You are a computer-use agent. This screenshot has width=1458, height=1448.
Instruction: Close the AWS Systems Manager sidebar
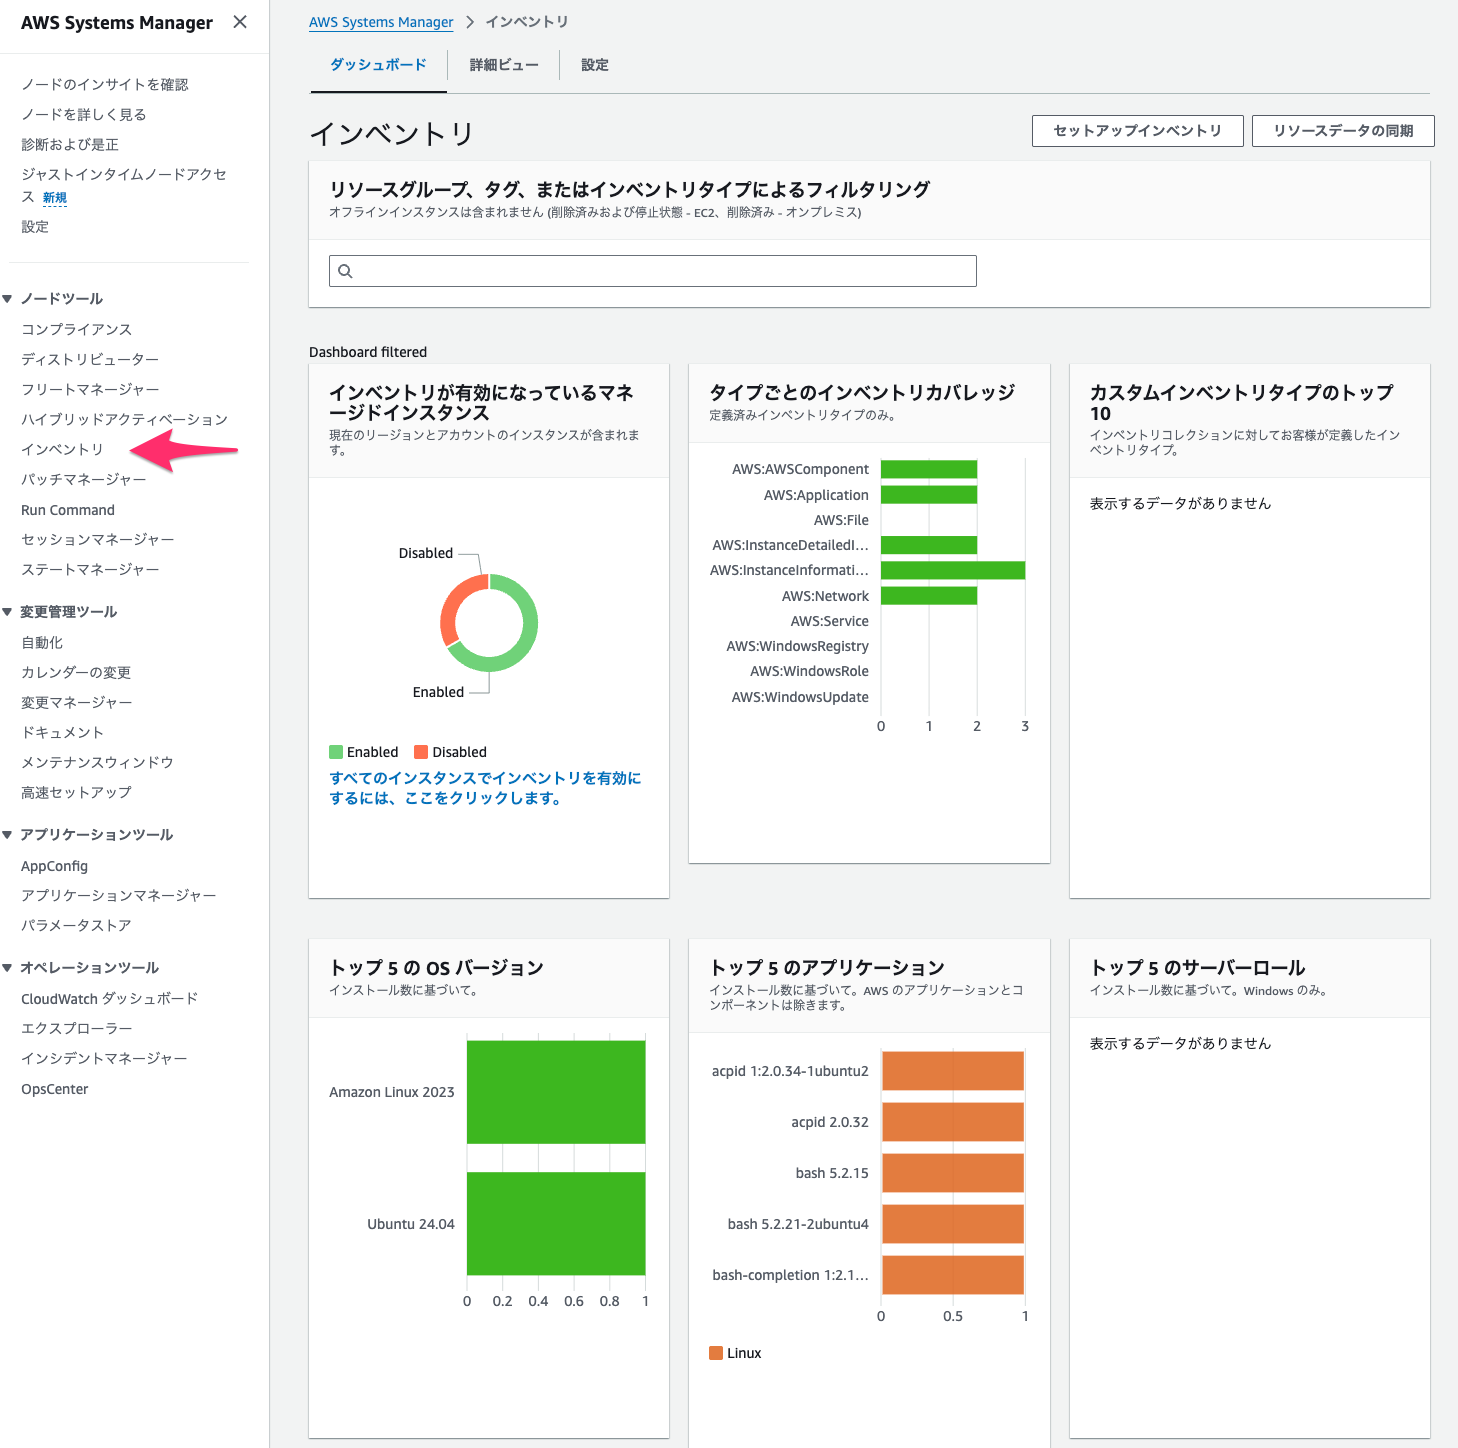tap(240, 22)
